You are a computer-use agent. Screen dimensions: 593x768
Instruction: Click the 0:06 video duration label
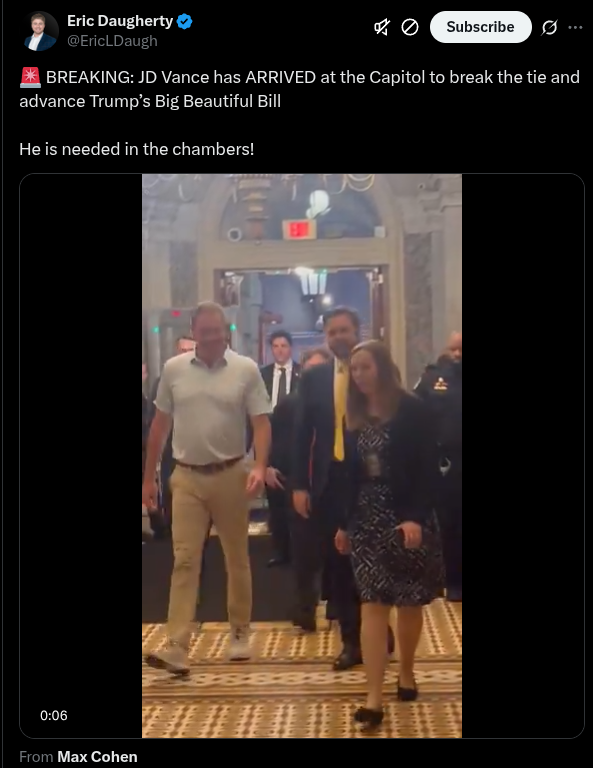(54, 716)
